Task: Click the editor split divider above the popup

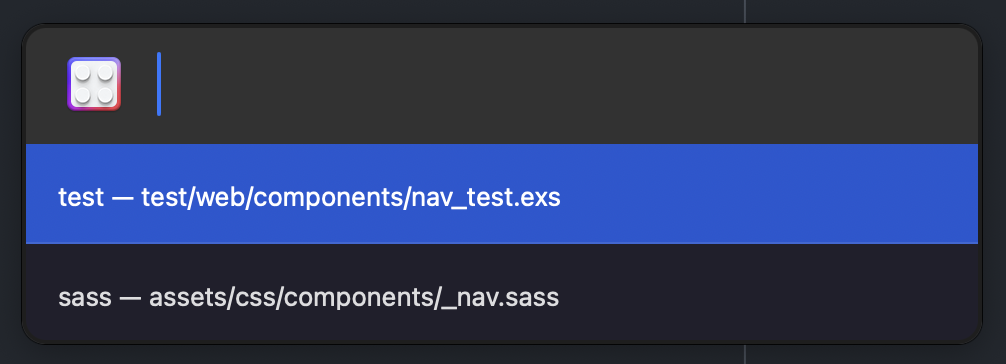Action: coord(745,10)
